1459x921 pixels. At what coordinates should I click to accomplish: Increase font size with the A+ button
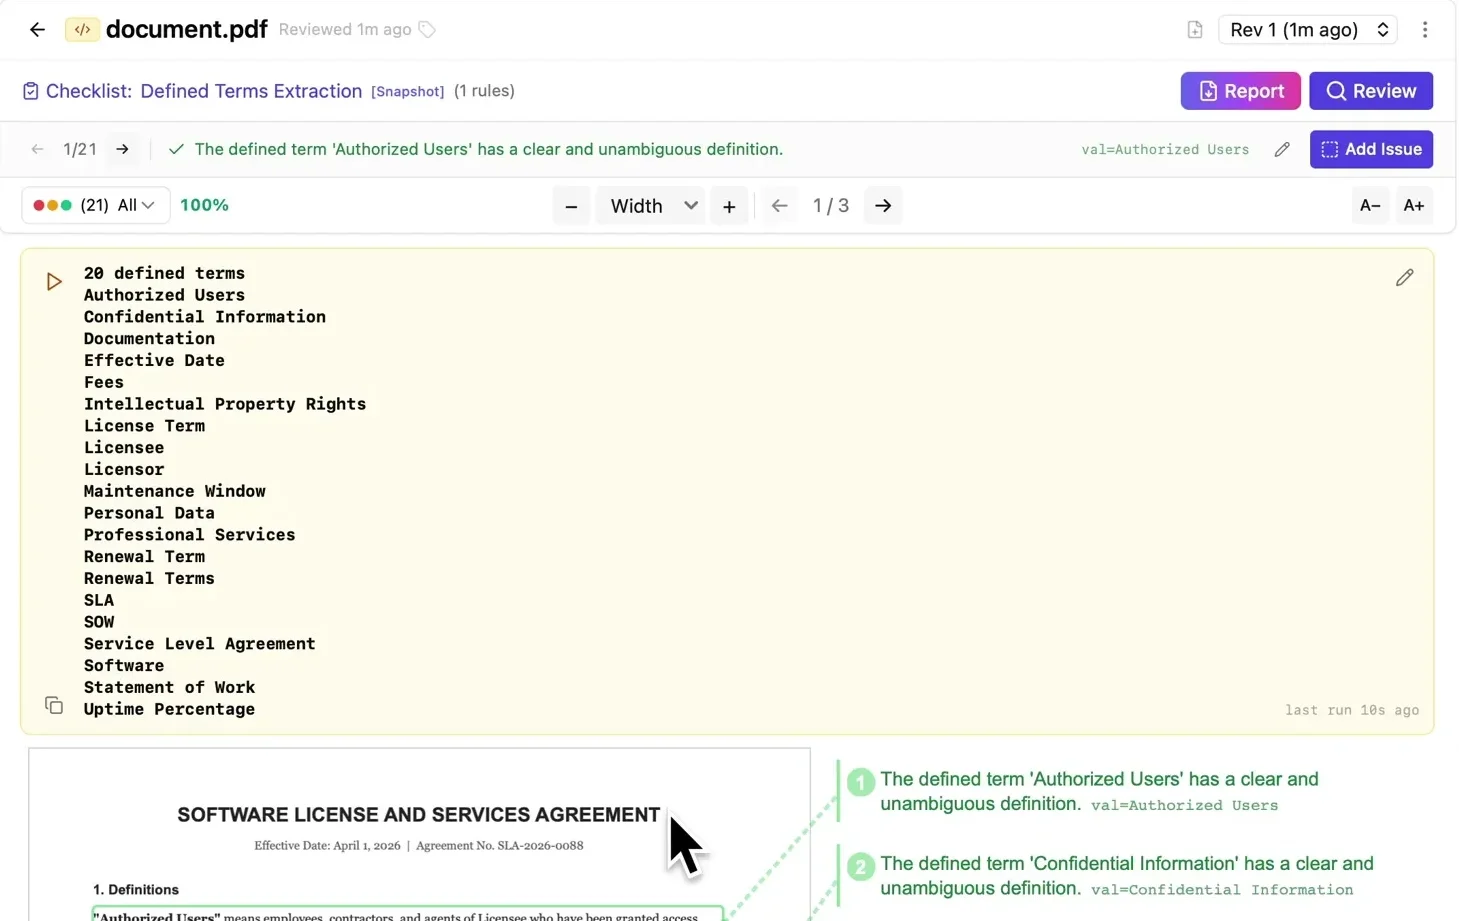click(x=1414, y=205)
